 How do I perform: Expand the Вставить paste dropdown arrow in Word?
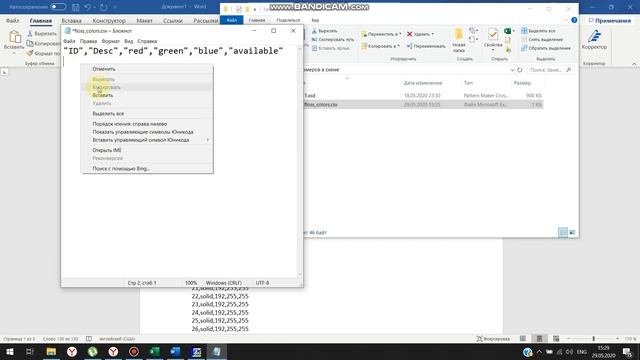pos(14,53)
